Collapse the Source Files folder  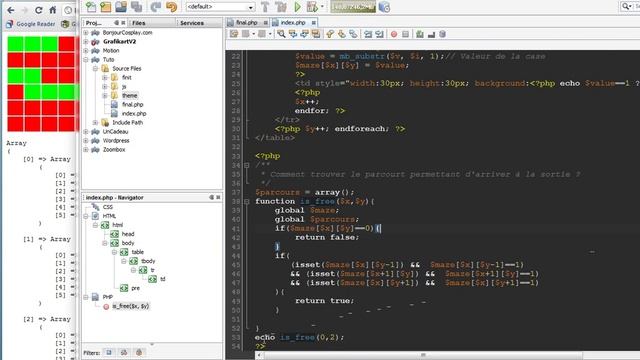point(95,69)
